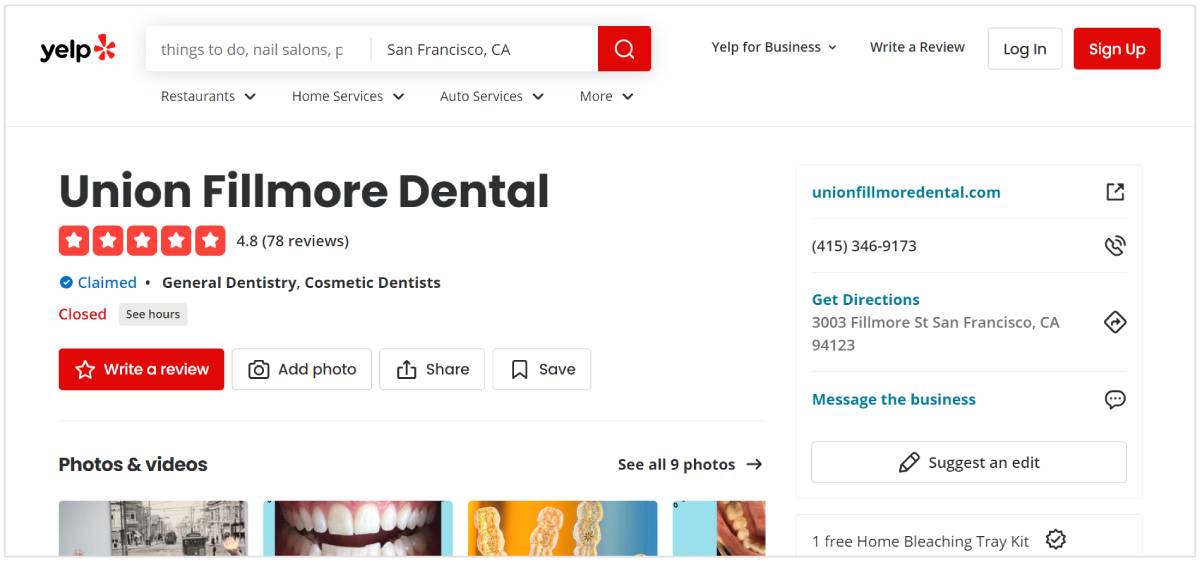Screen dimensions: 1200x562
Task: Click the verified badge beside Bleaching Tray Kit
Action: pos(1055,540)
